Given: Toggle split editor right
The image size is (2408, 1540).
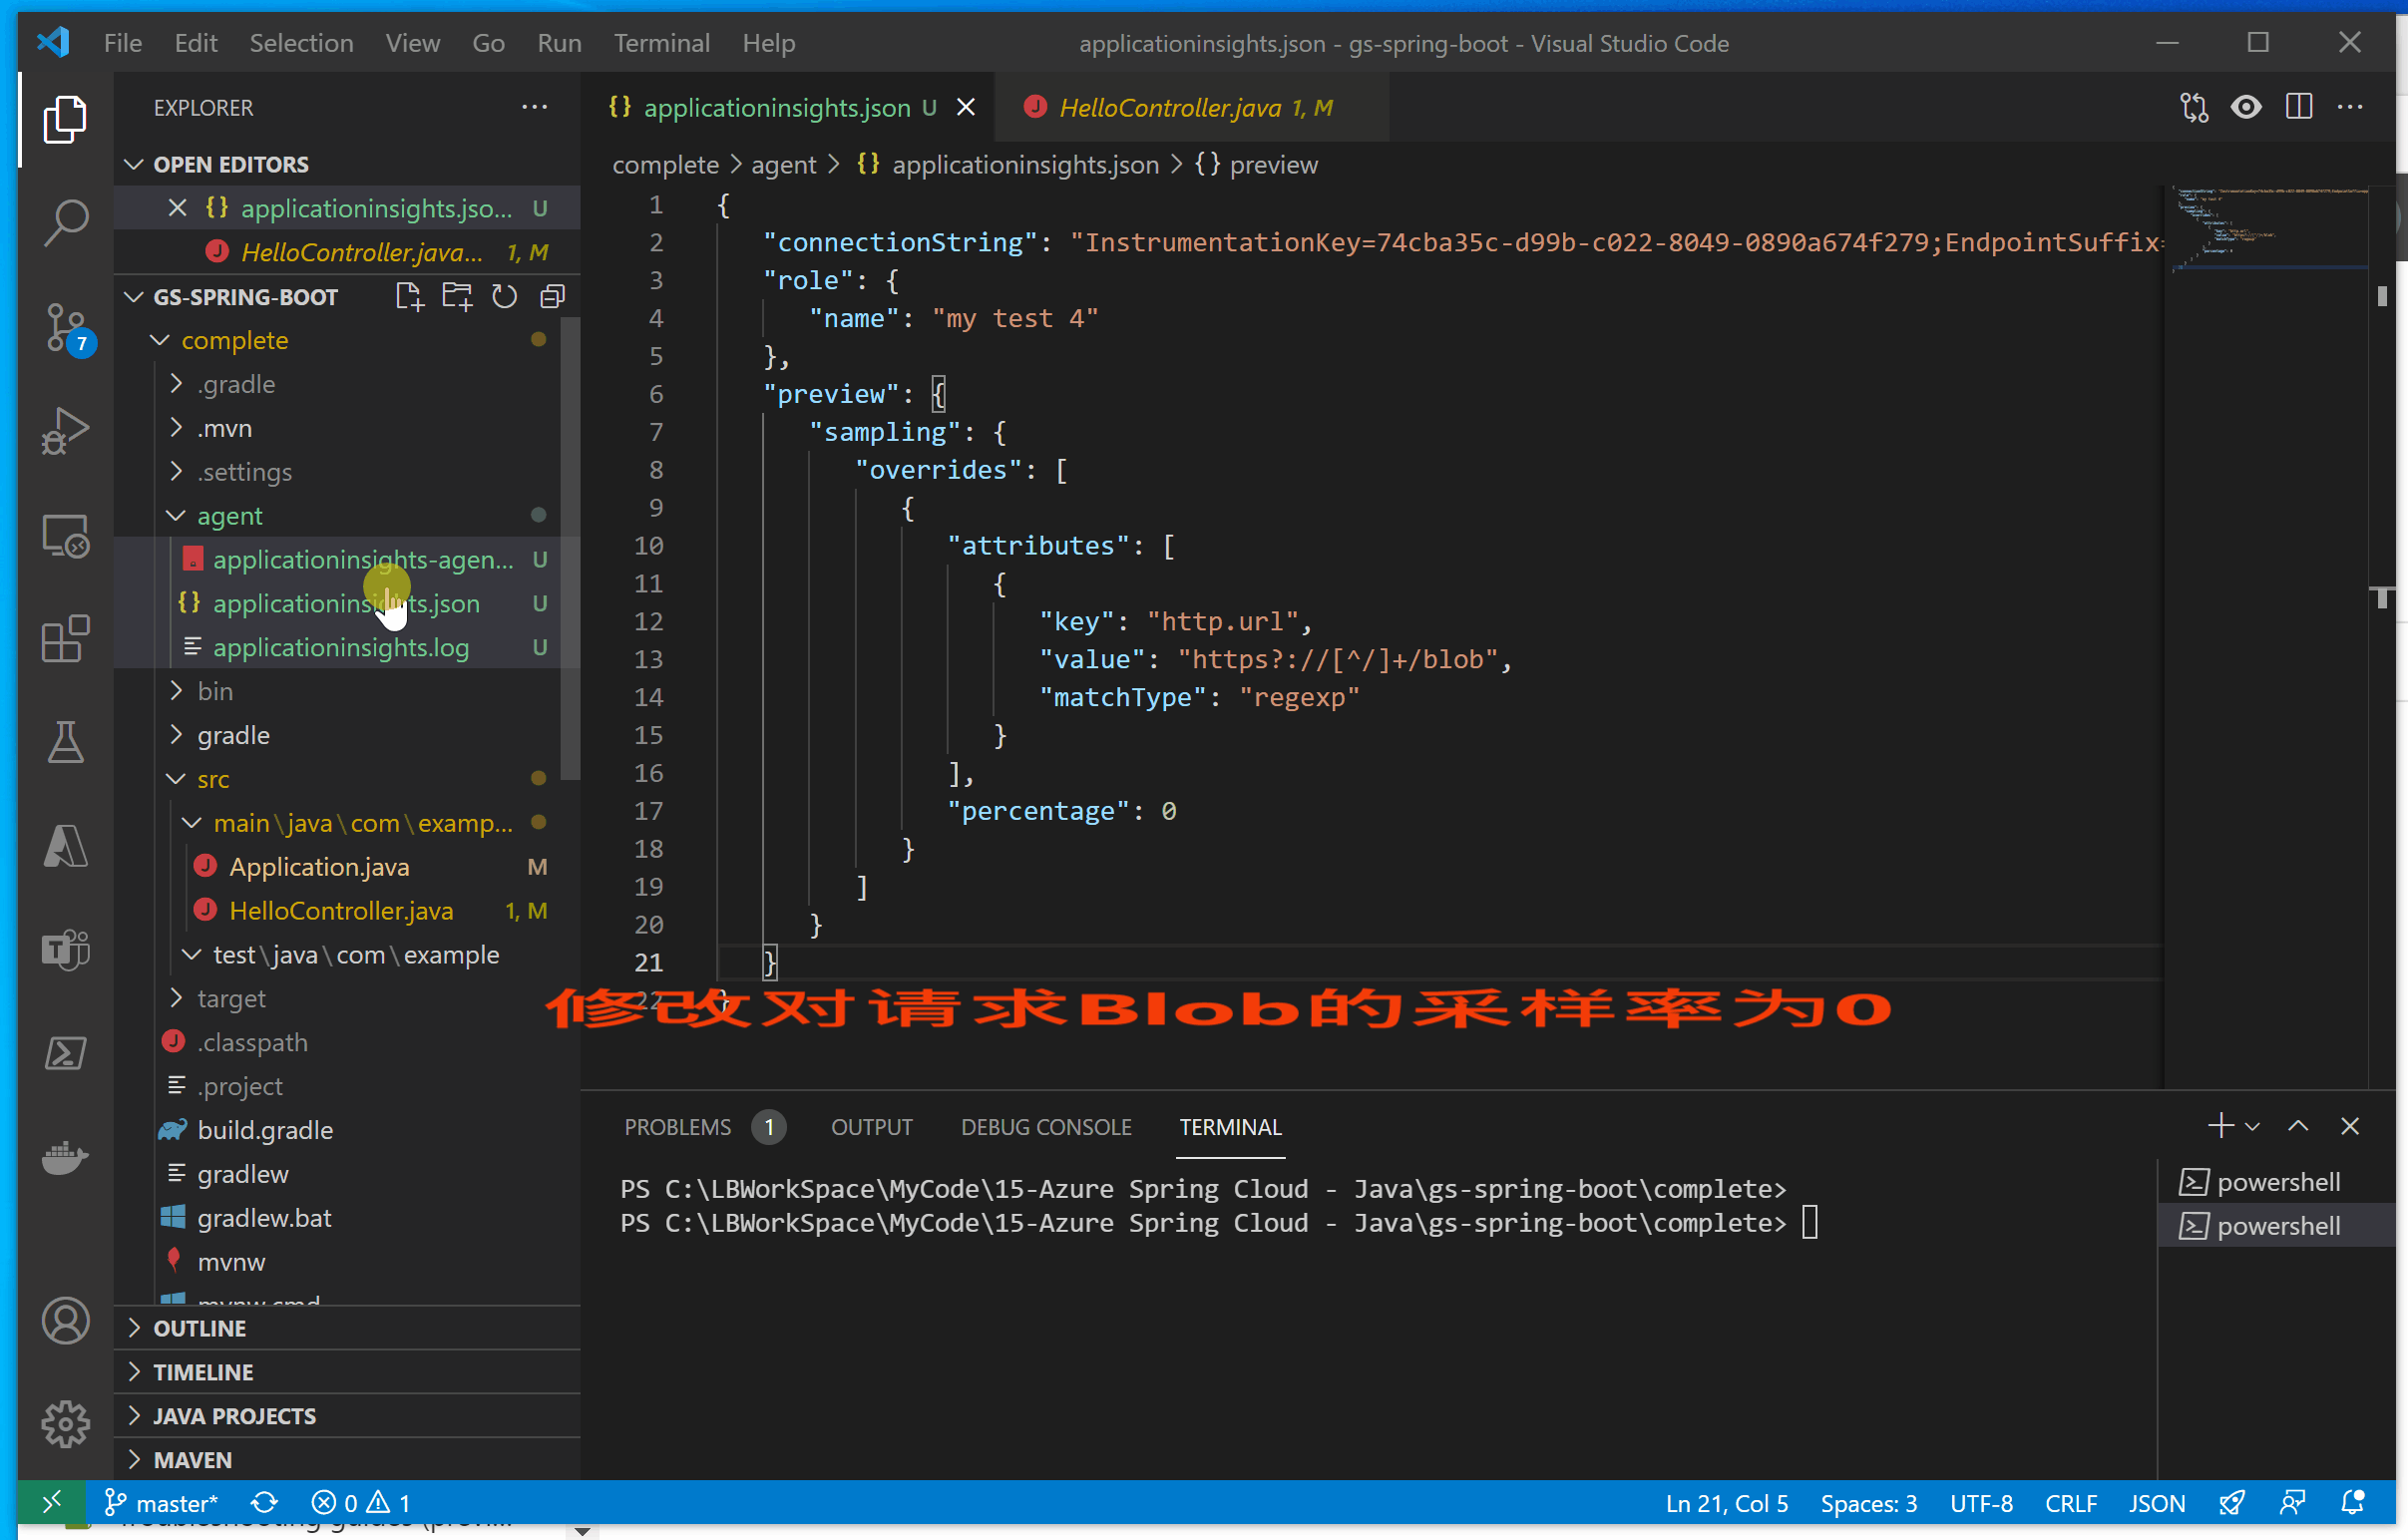Looking at the screenshot, I should [x=2298, y=107].
